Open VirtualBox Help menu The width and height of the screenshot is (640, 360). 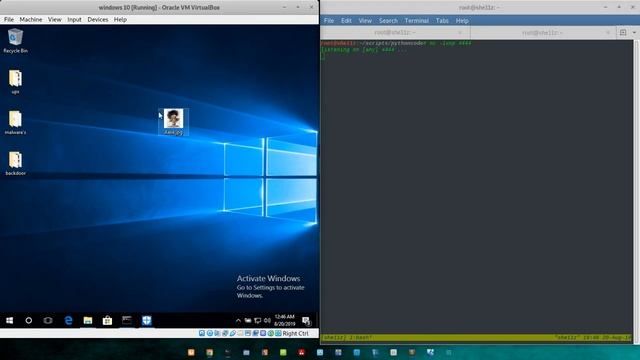[x=120, y=19]
